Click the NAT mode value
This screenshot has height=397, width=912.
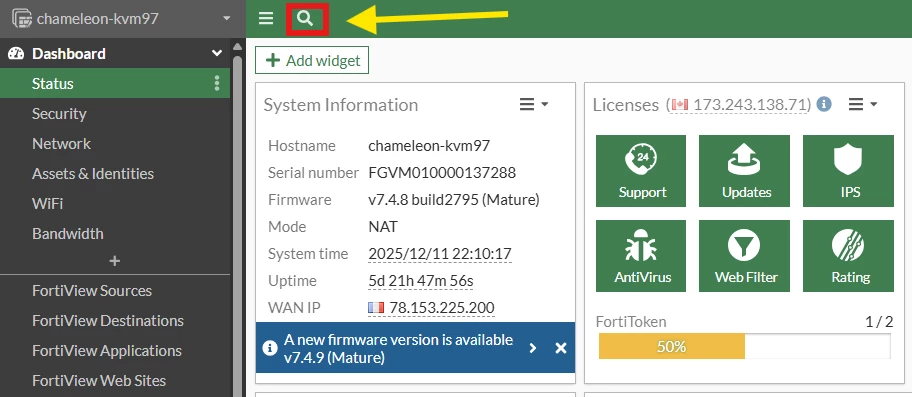[383, 227]
